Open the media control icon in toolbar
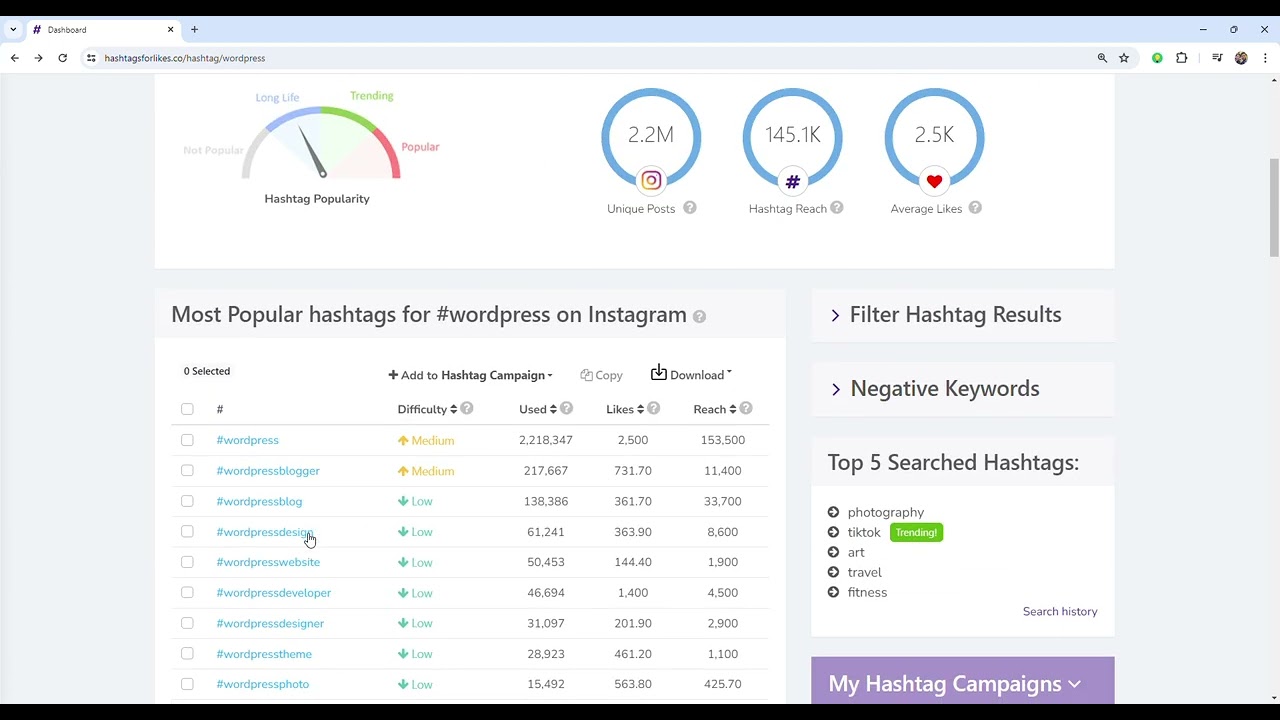The image size is (1280, 720). coord(1217,58)
